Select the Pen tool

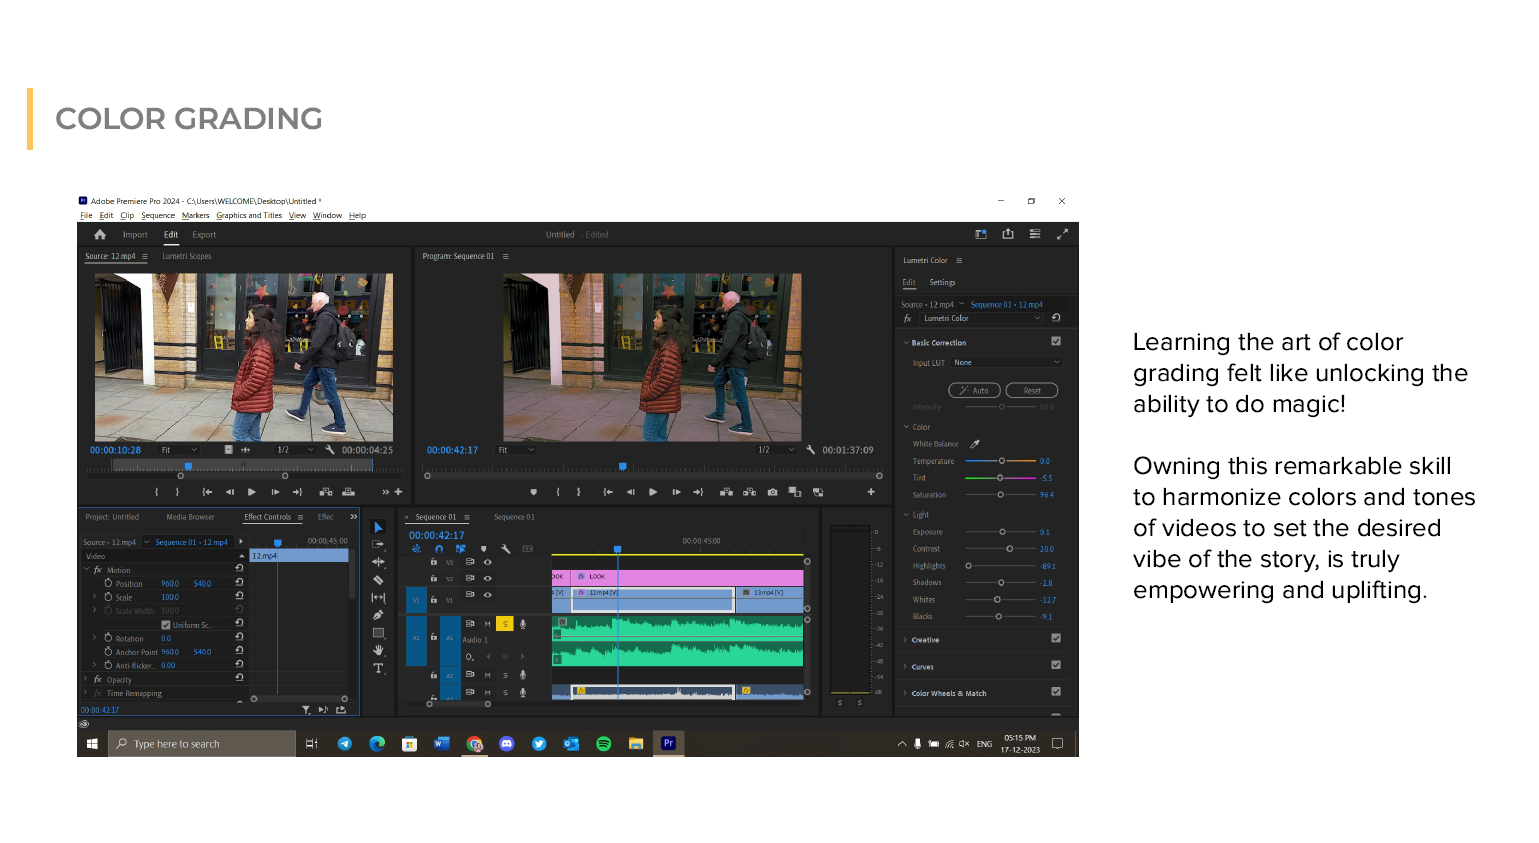378,615
